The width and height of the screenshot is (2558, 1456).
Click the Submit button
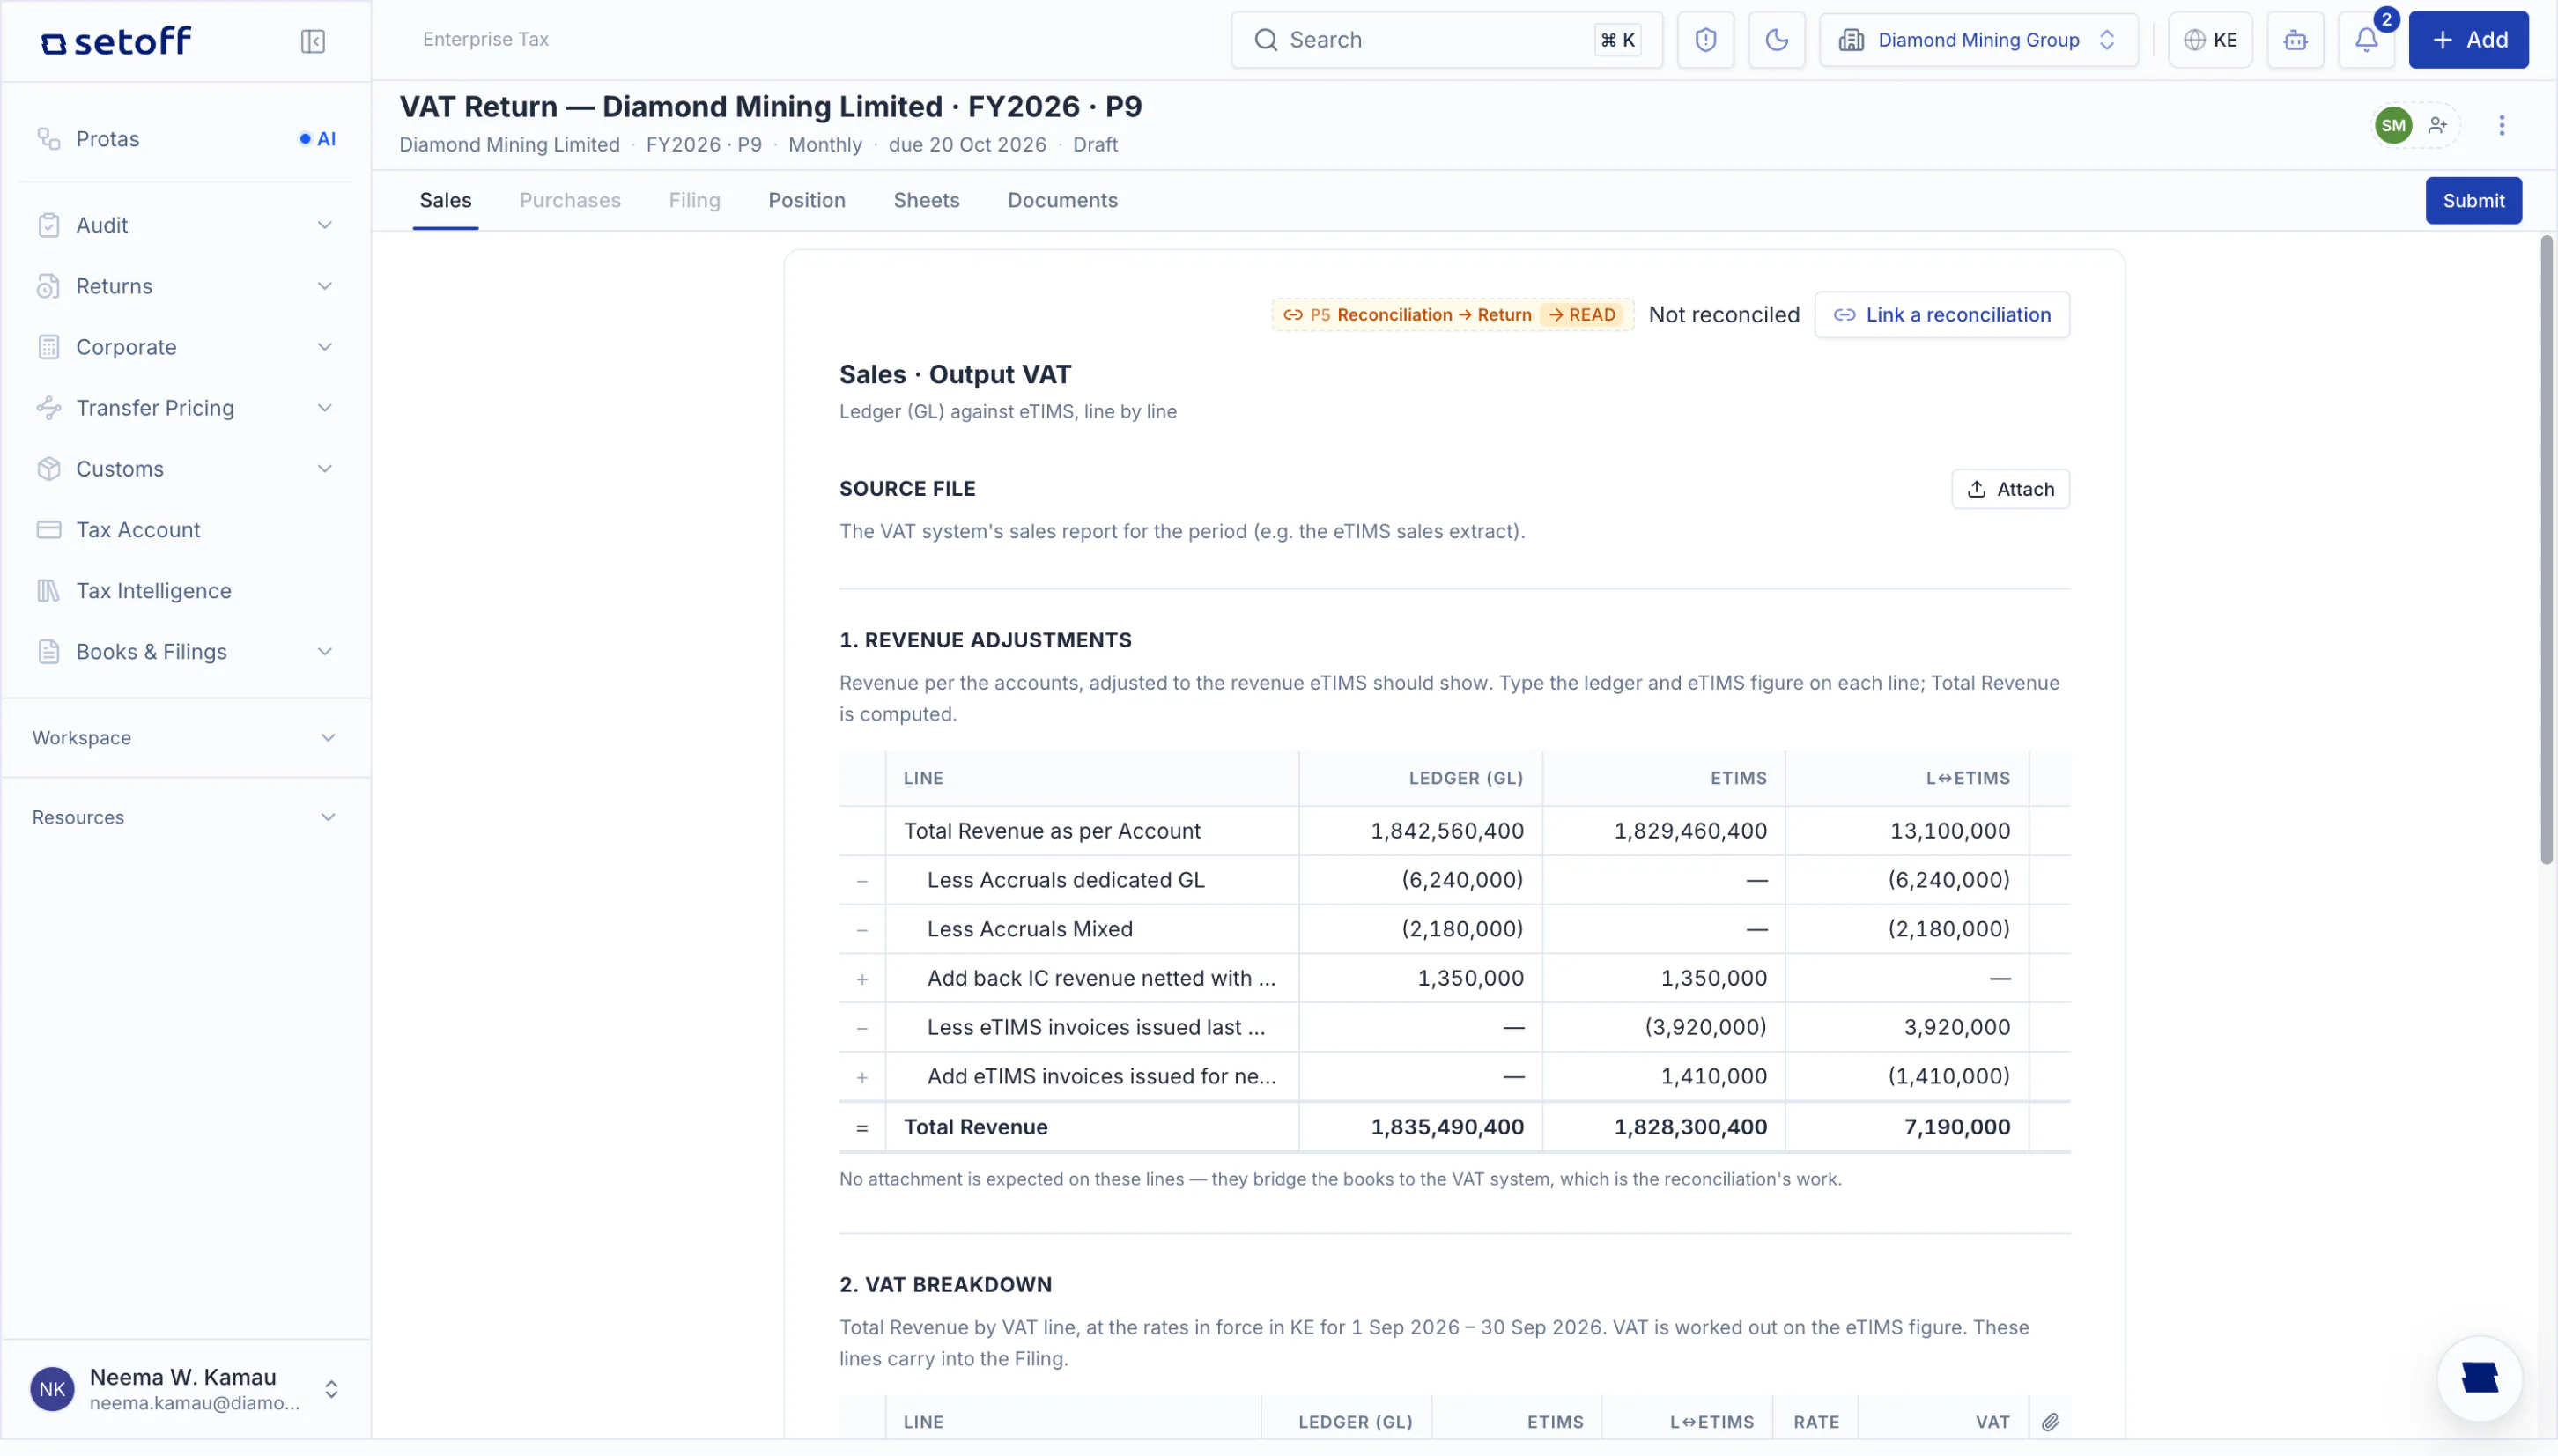2473,201
